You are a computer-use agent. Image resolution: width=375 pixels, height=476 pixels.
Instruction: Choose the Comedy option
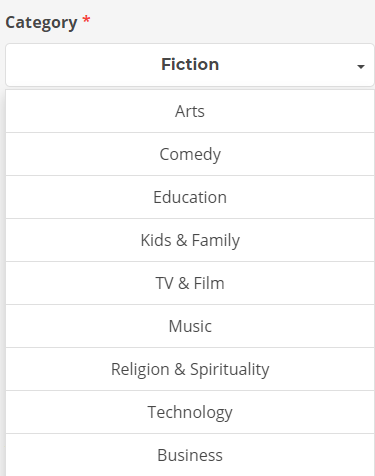pos(190,154)
